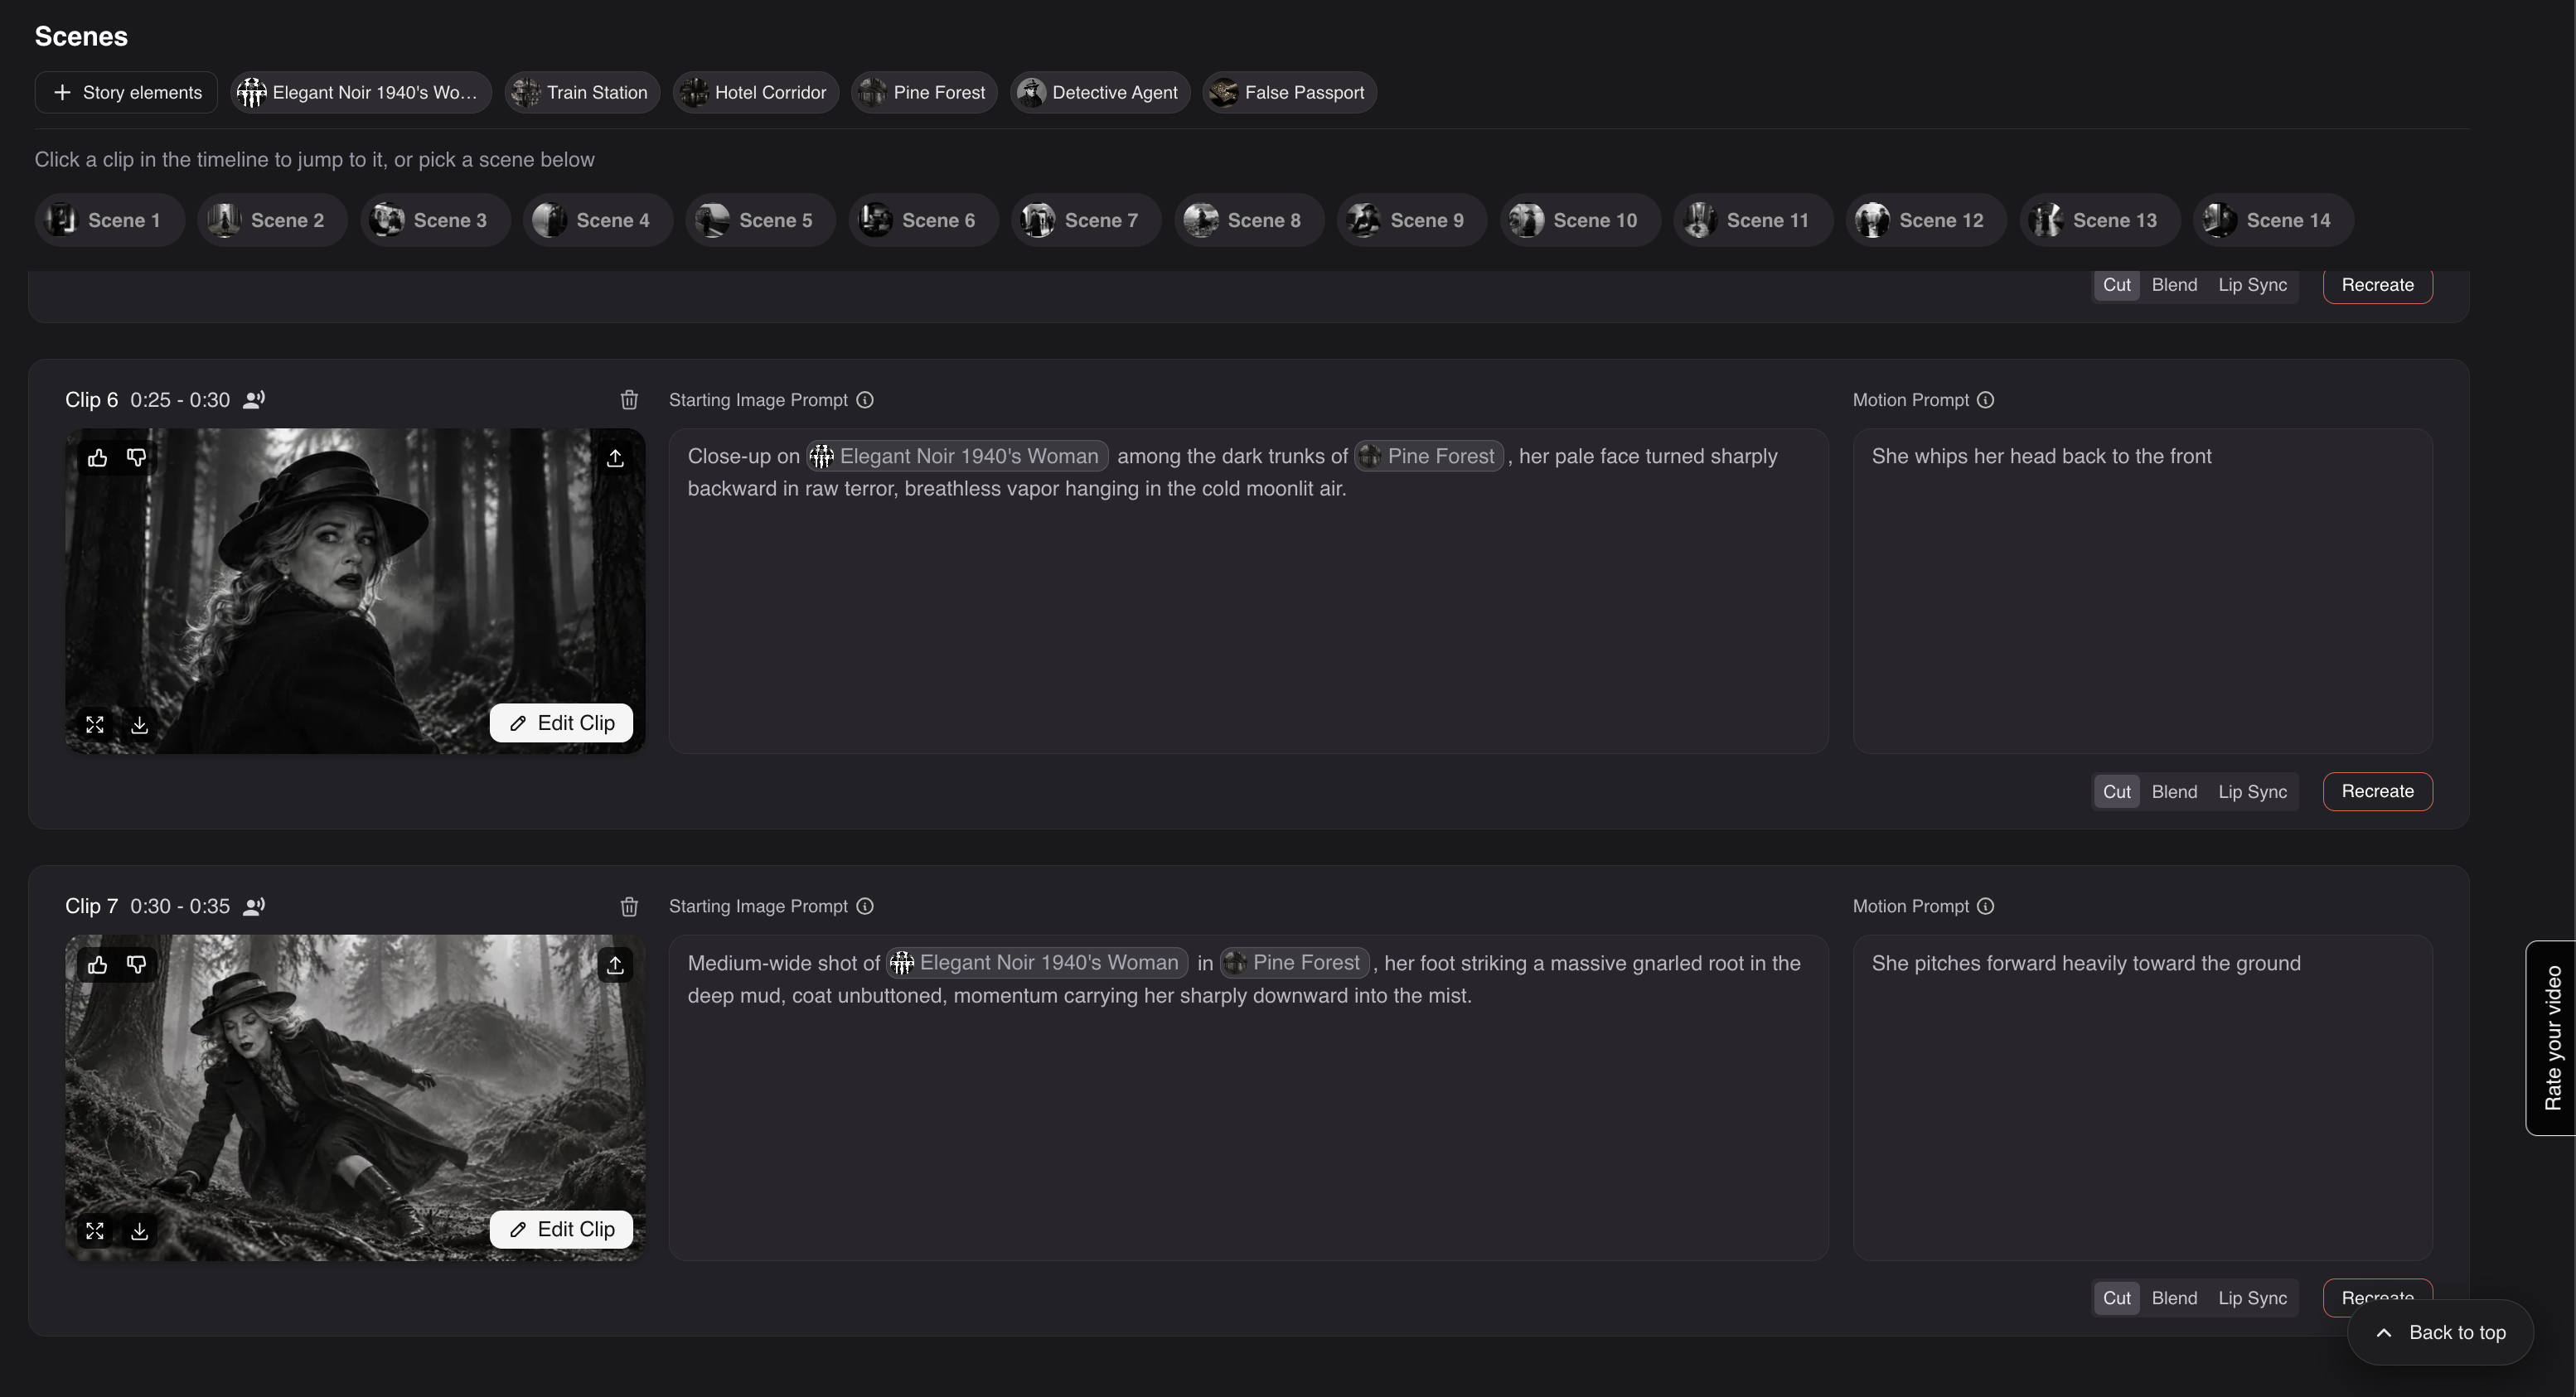Open Edit Clip for Clip 6

(x=561, y=724)
